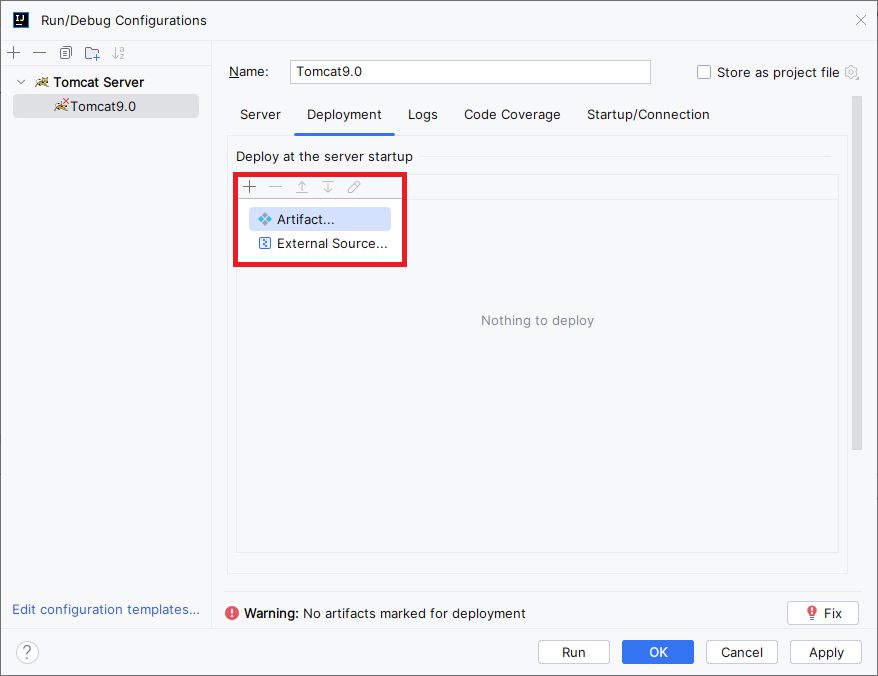This screenshot has height=676, width=878.
Task: Remove the selected configuration from sidebar toolbar
Action: coord(39,53)
